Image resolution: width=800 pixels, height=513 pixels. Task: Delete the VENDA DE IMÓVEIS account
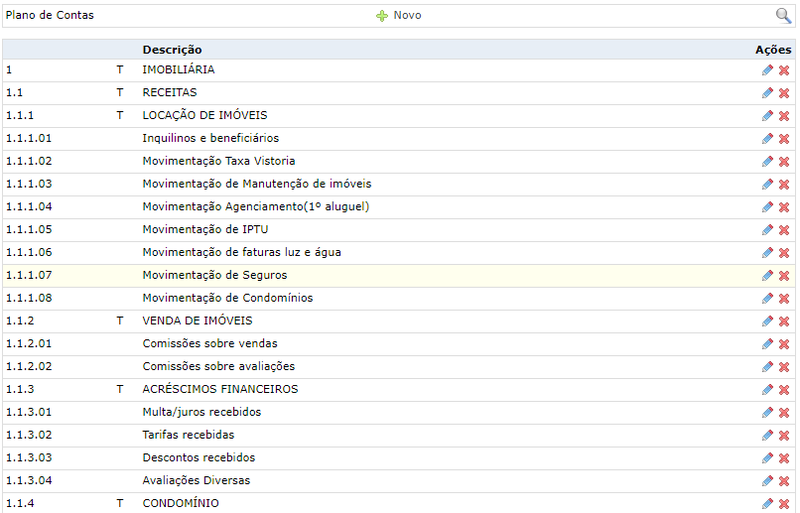click(784, 322)
